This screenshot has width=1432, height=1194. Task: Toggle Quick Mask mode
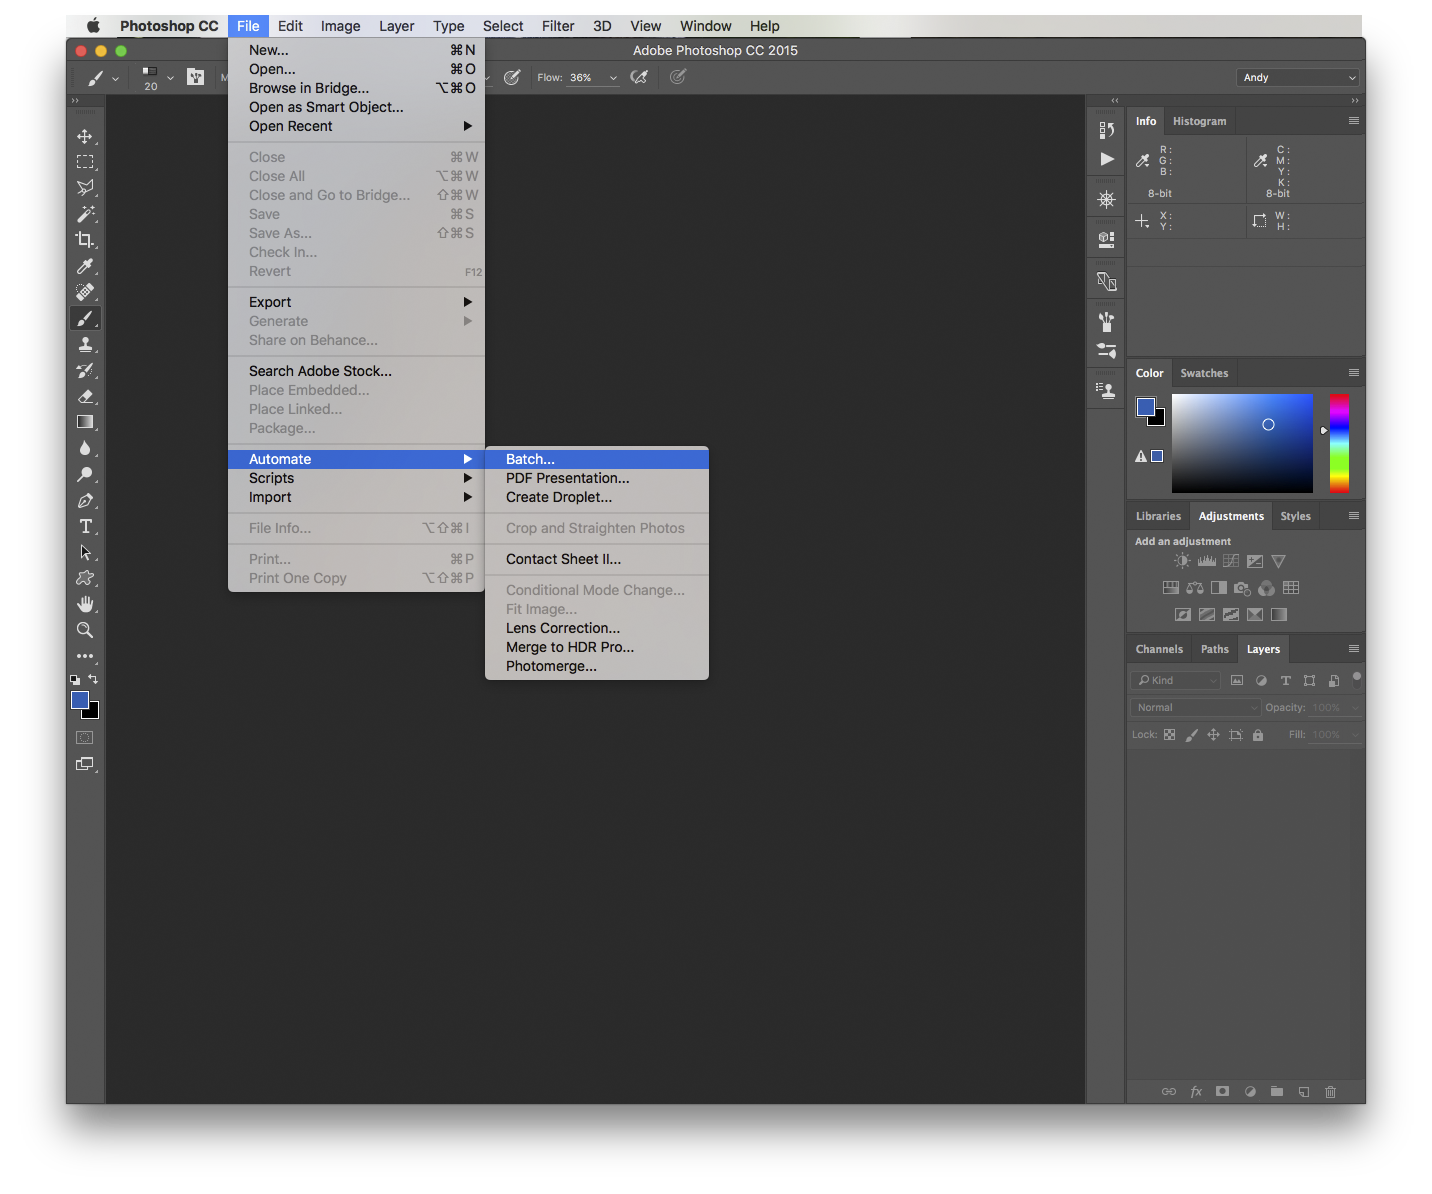85,738
